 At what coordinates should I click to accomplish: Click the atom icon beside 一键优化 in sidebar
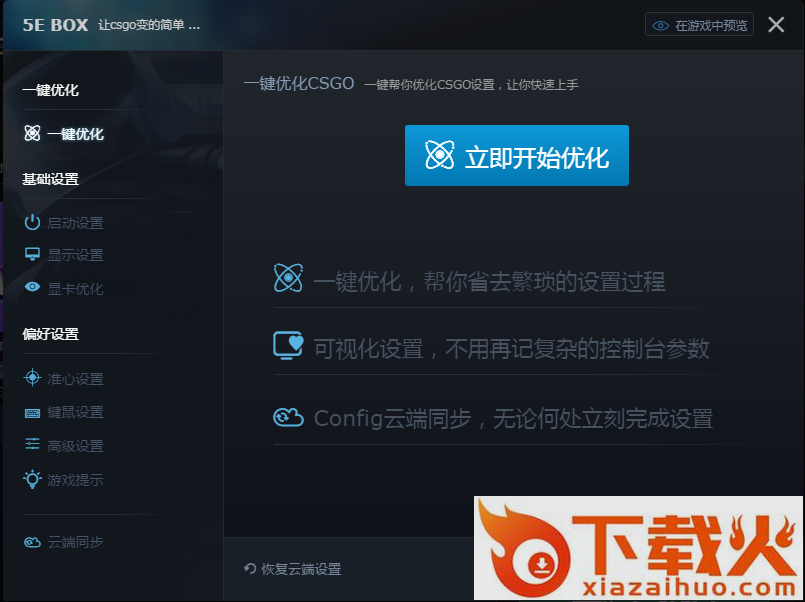(32, 134)
